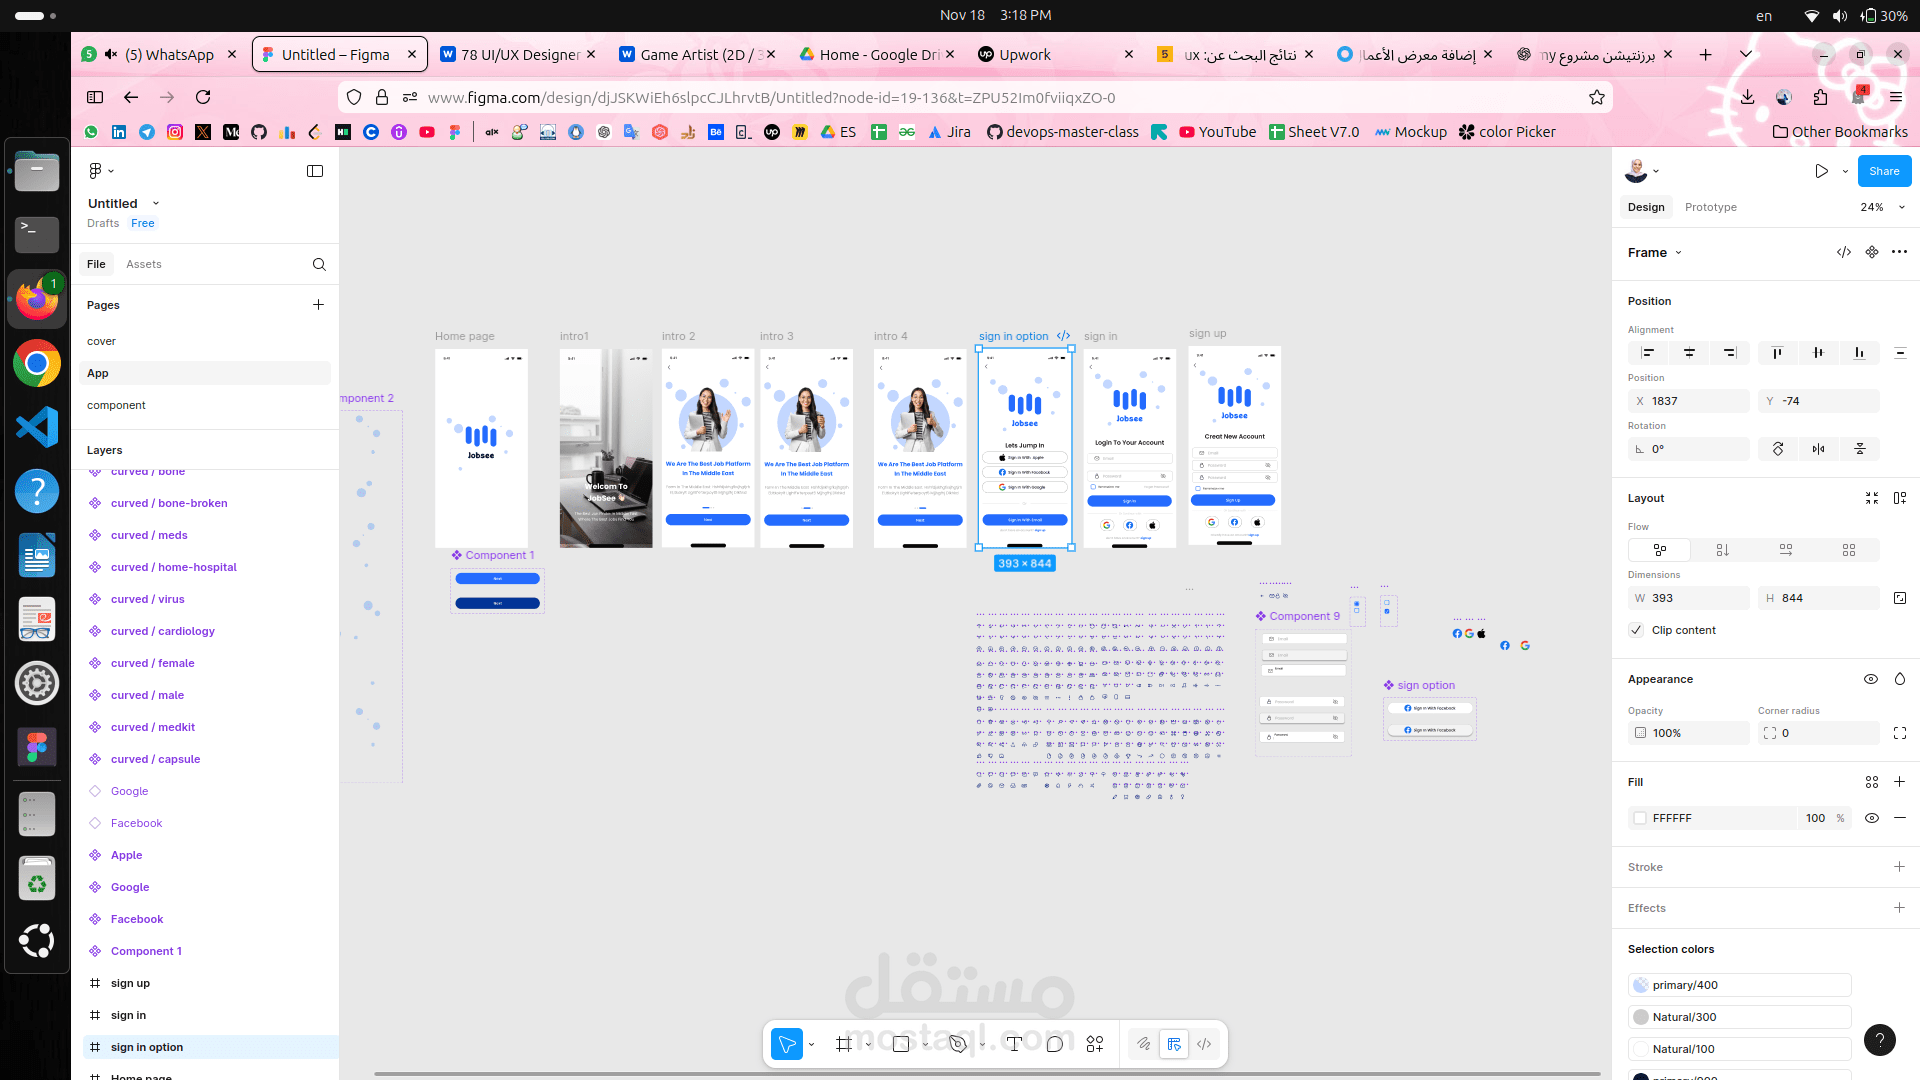The height and width of the screenshot is (1080, 1920).
Task: Rotate the frame 90 degrees
Action: pyautogui.click(x=1778, y=449)
